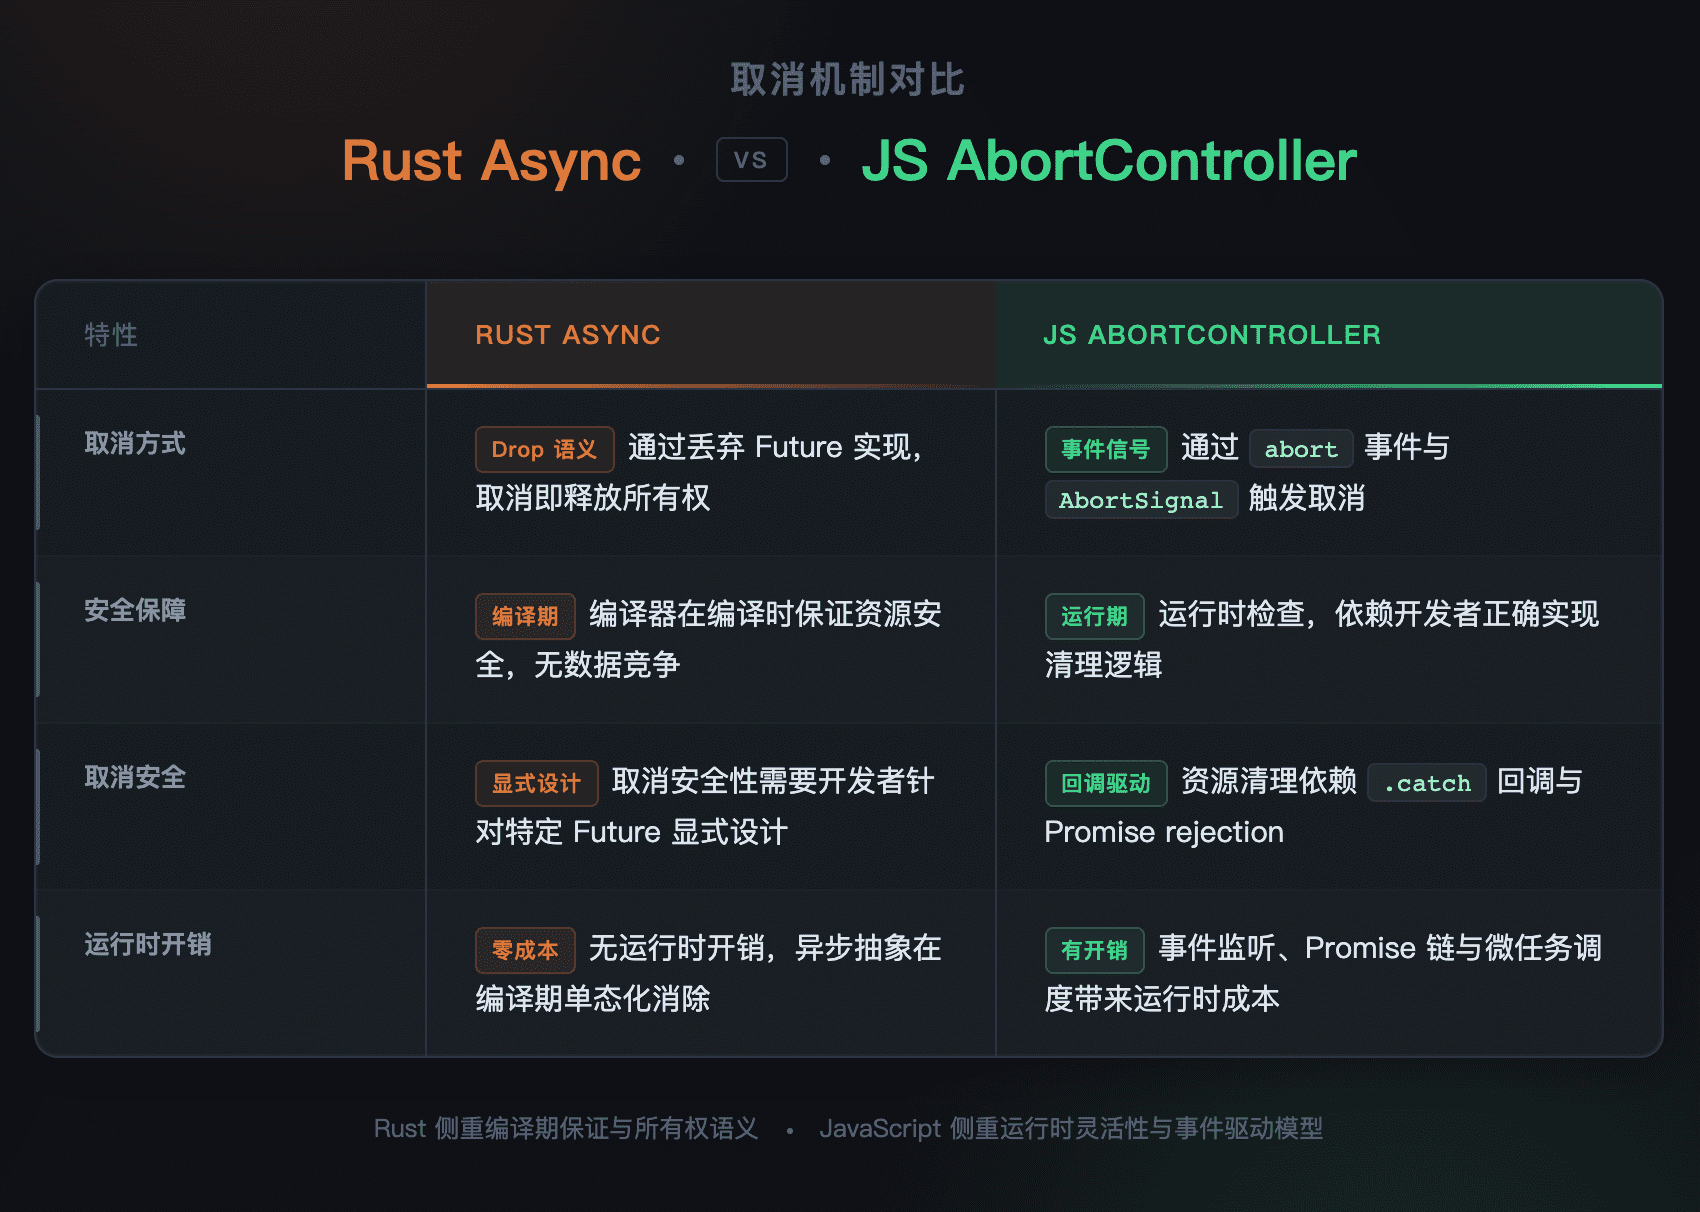The height and width of the screenshot is (1212, 1700).
Task: Click the VS badge between the titles
Action: (751, 160)
